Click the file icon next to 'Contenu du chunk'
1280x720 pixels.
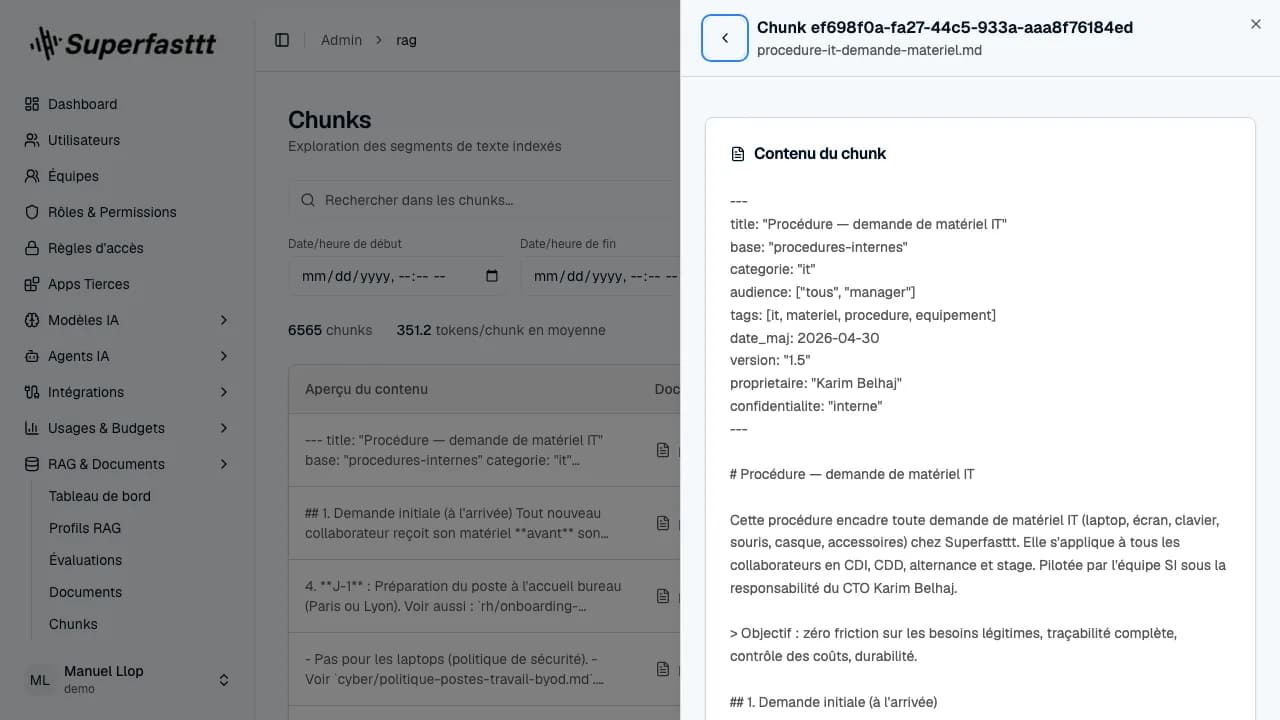[x=738, y=154]
